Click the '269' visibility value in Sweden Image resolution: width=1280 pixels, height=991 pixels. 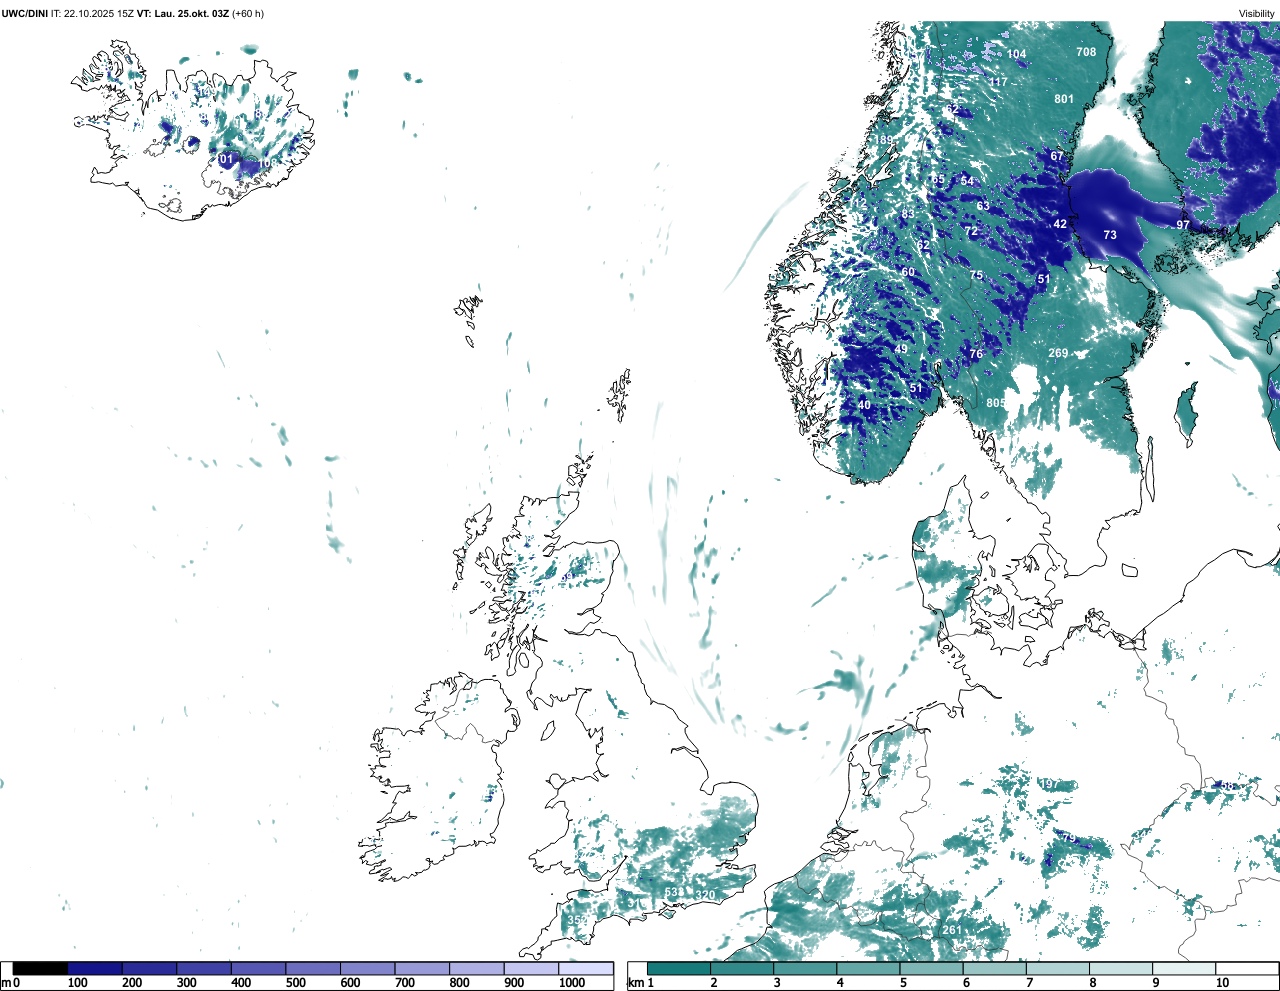1058,353
